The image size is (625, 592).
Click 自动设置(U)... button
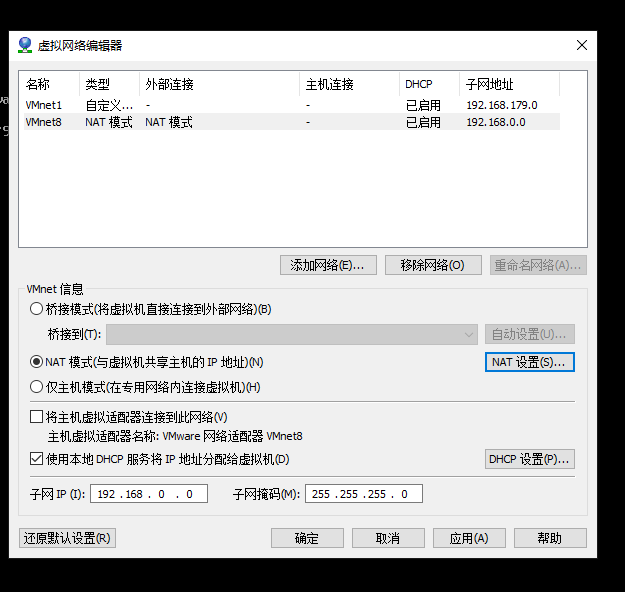click(x=530, y=334)
